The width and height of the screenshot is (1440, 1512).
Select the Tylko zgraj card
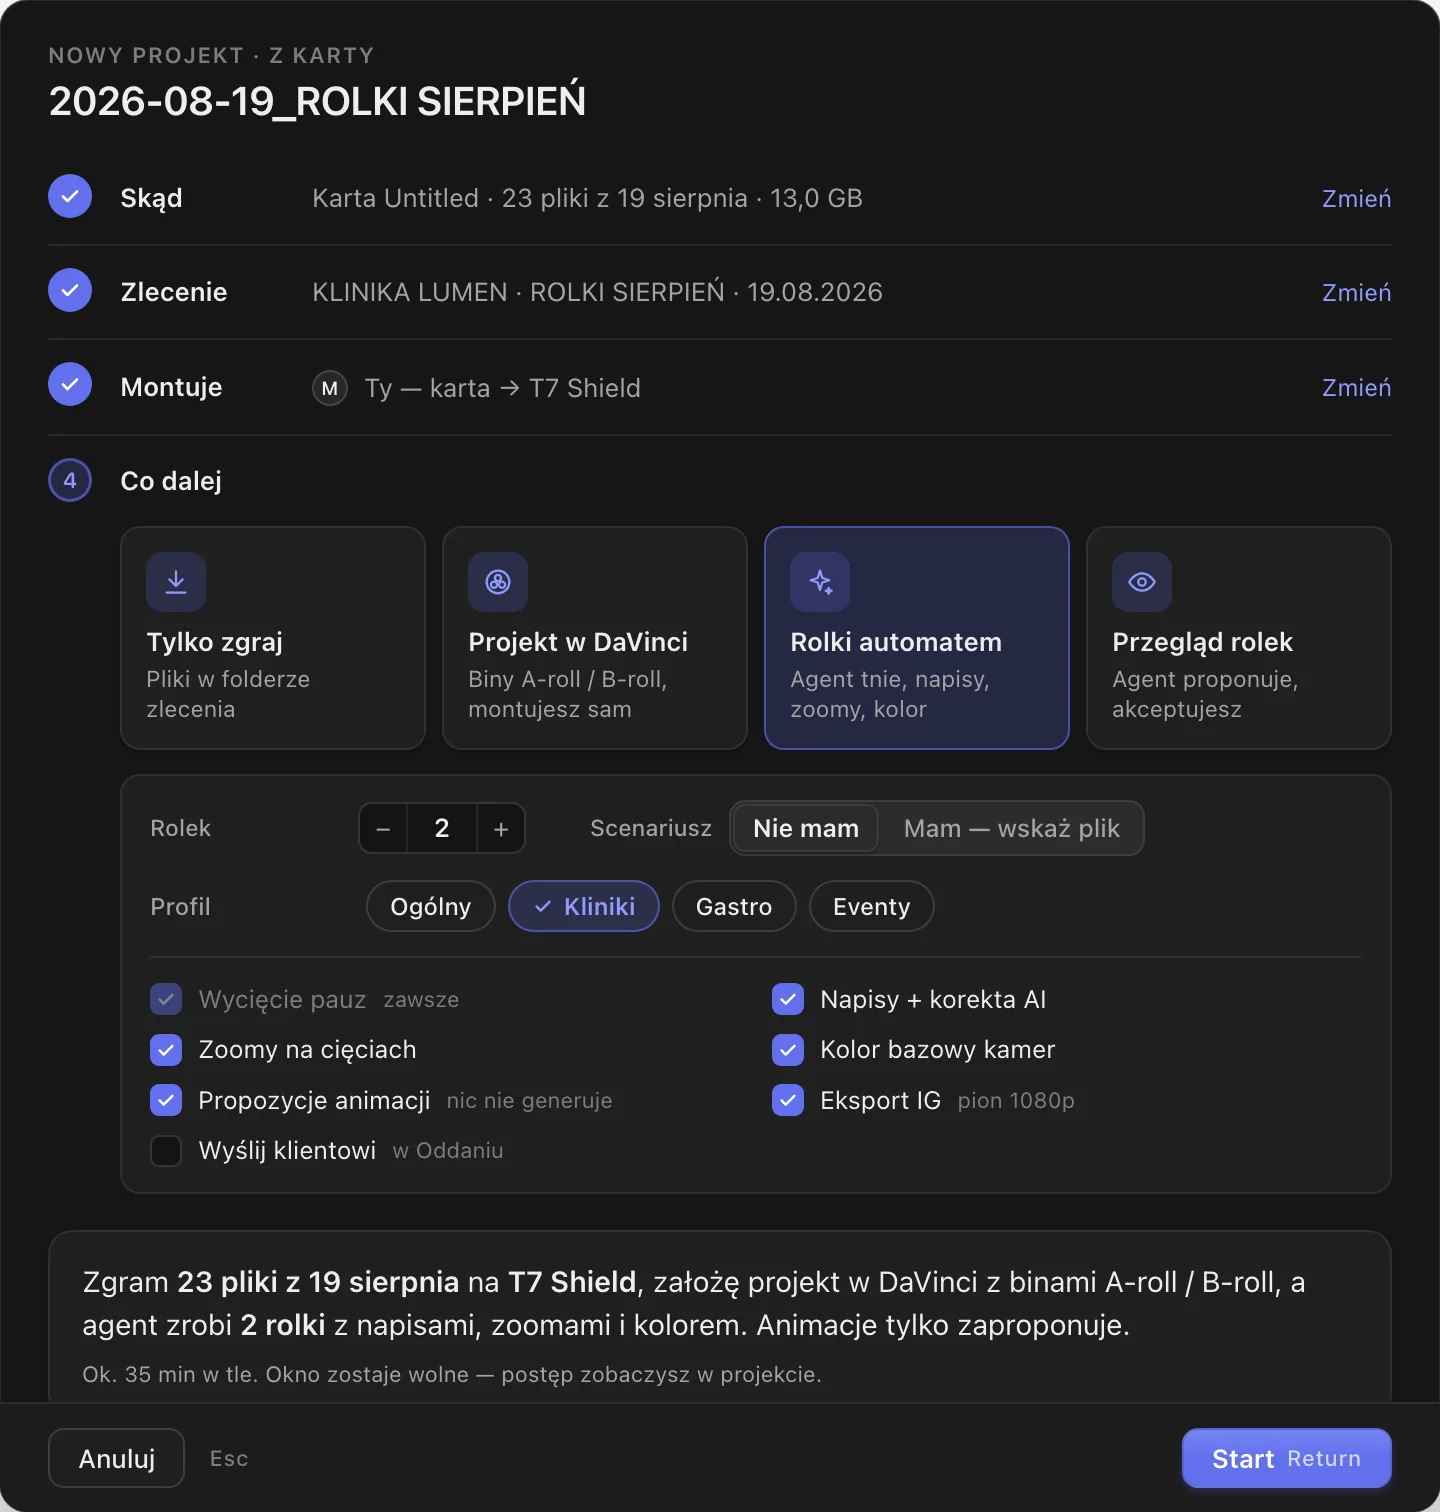[x=273, y=638]
